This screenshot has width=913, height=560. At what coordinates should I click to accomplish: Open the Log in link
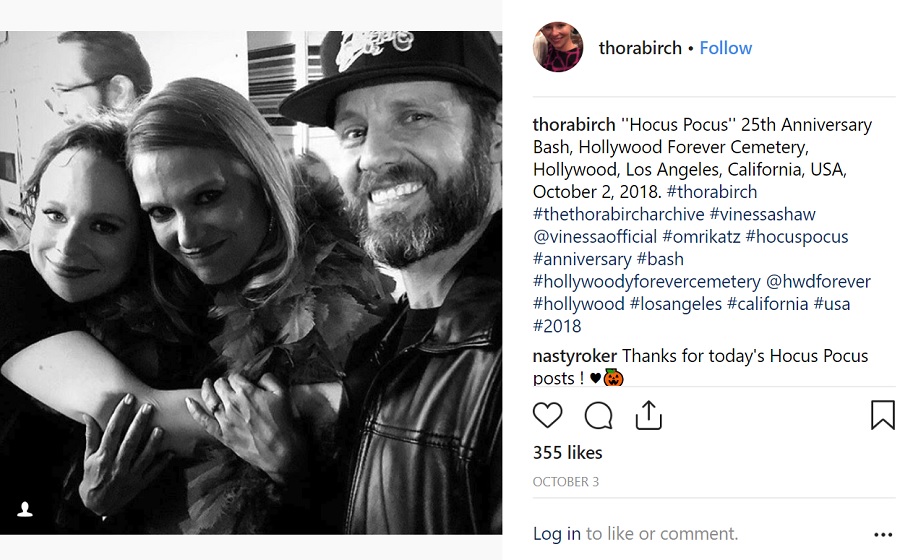pyautogui.click(x=556, y=534)
